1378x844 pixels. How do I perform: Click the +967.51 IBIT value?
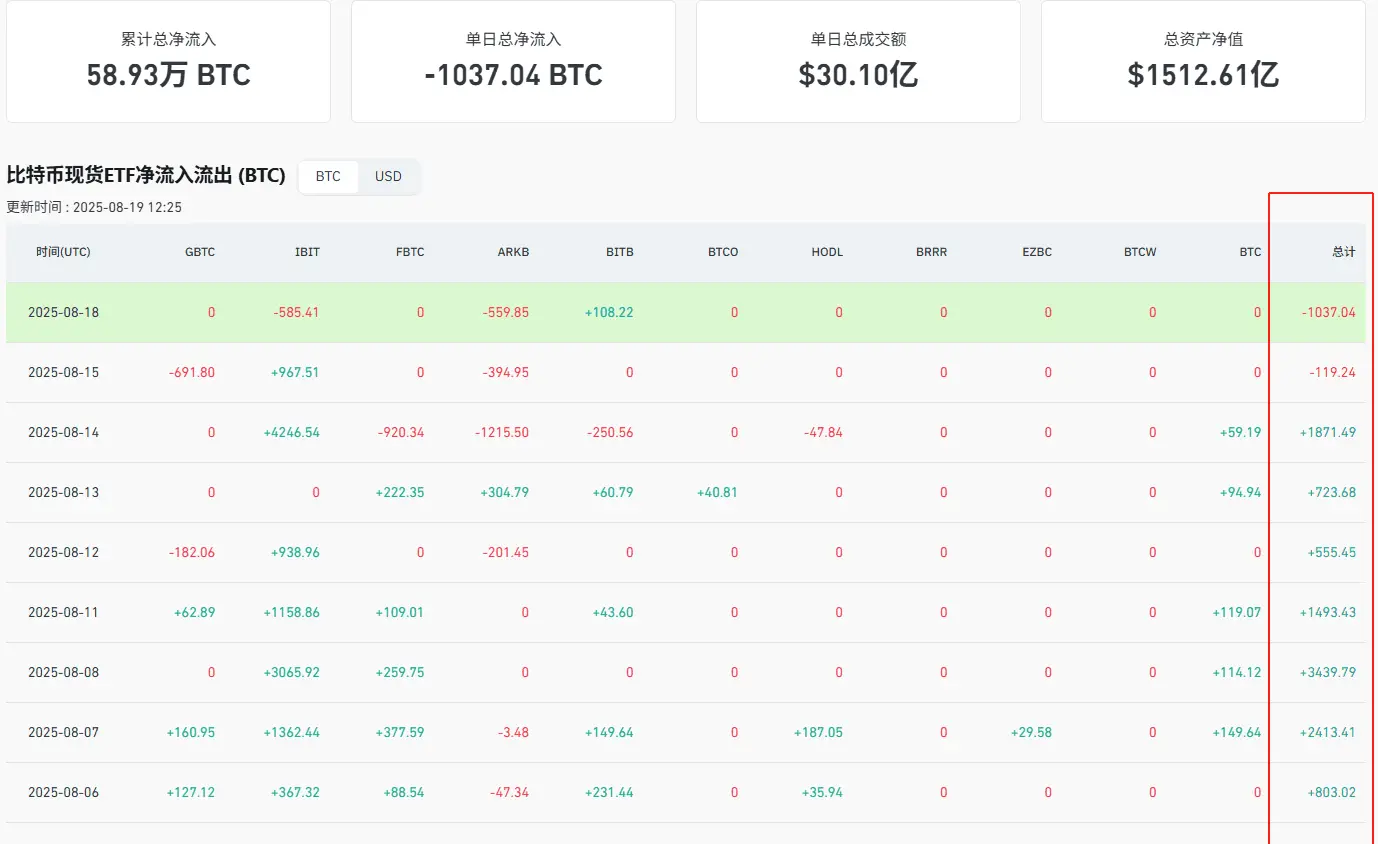coord(295,372)
